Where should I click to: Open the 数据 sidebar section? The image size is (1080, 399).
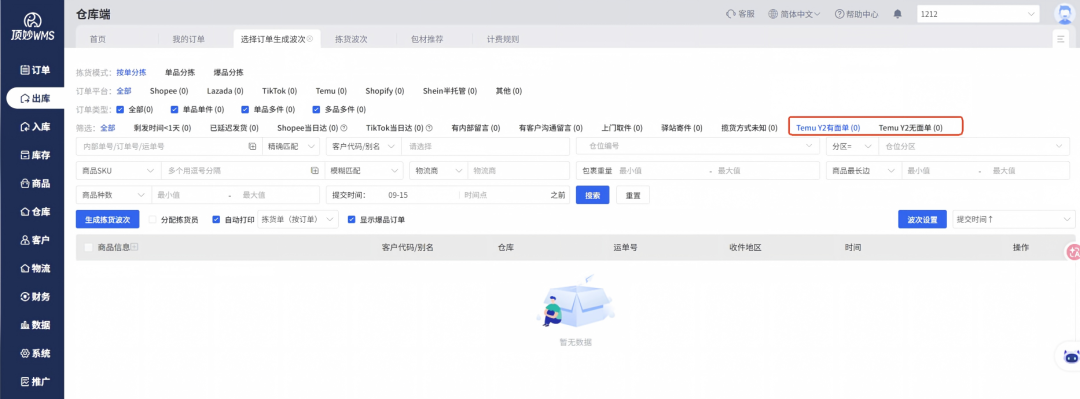[35, 325]
